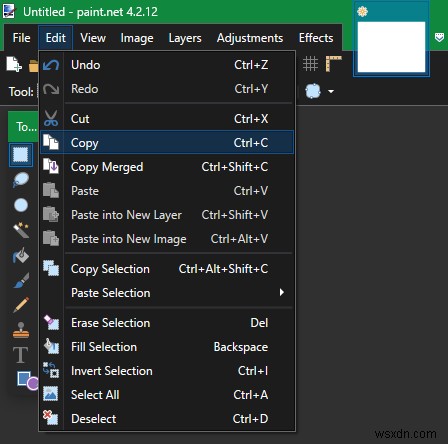Choose Invert Selection menu entry
The image size is (448, 444).
(167, 371)
